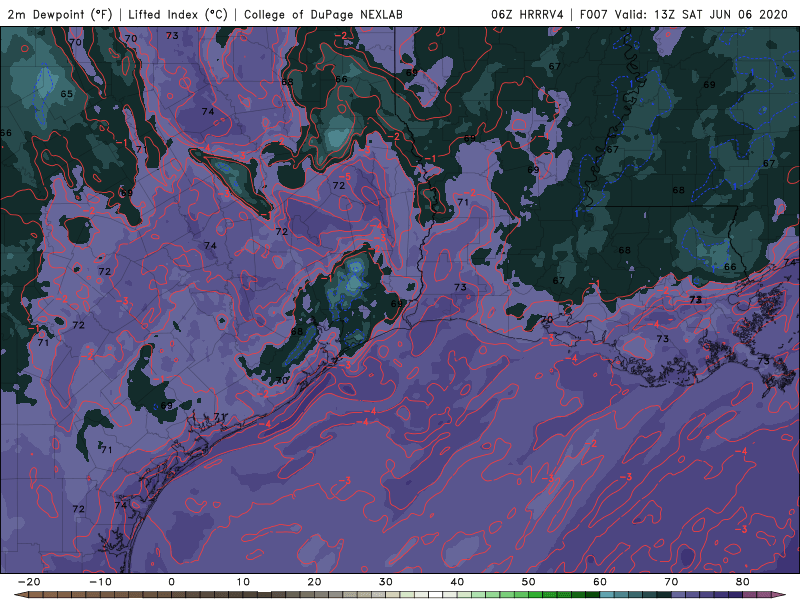Viewport: 800px width, 600px height.
Task: Click the '50' color bar label
Action: [x=529, y=582]
